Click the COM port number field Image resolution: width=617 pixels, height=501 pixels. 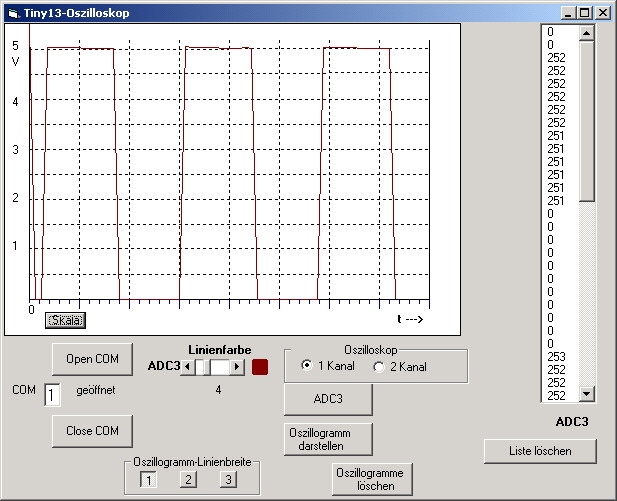point(52,395)
